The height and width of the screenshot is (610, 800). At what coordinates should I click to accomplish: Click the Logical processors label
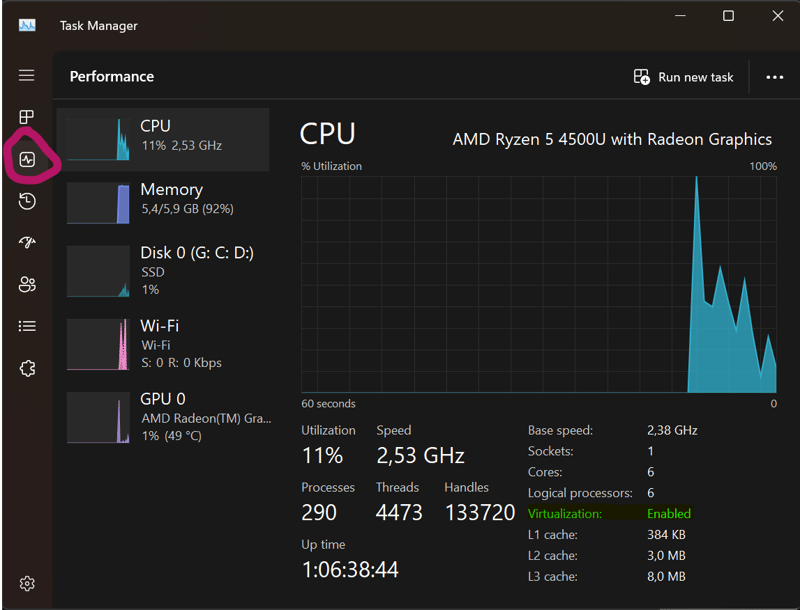pyautogui.click(x=580, y=493)
